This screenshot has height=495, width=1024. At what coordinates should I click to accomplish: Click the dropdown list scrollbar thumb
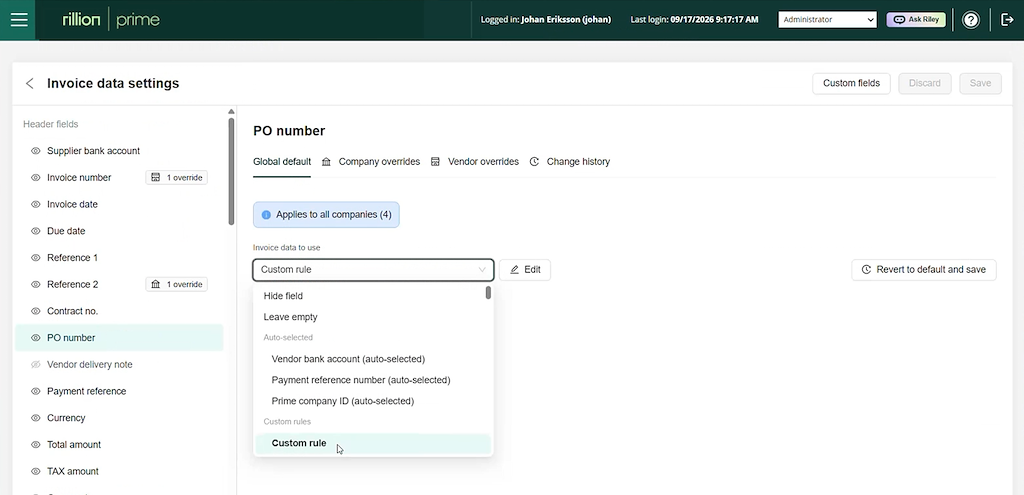pos(488,293)
